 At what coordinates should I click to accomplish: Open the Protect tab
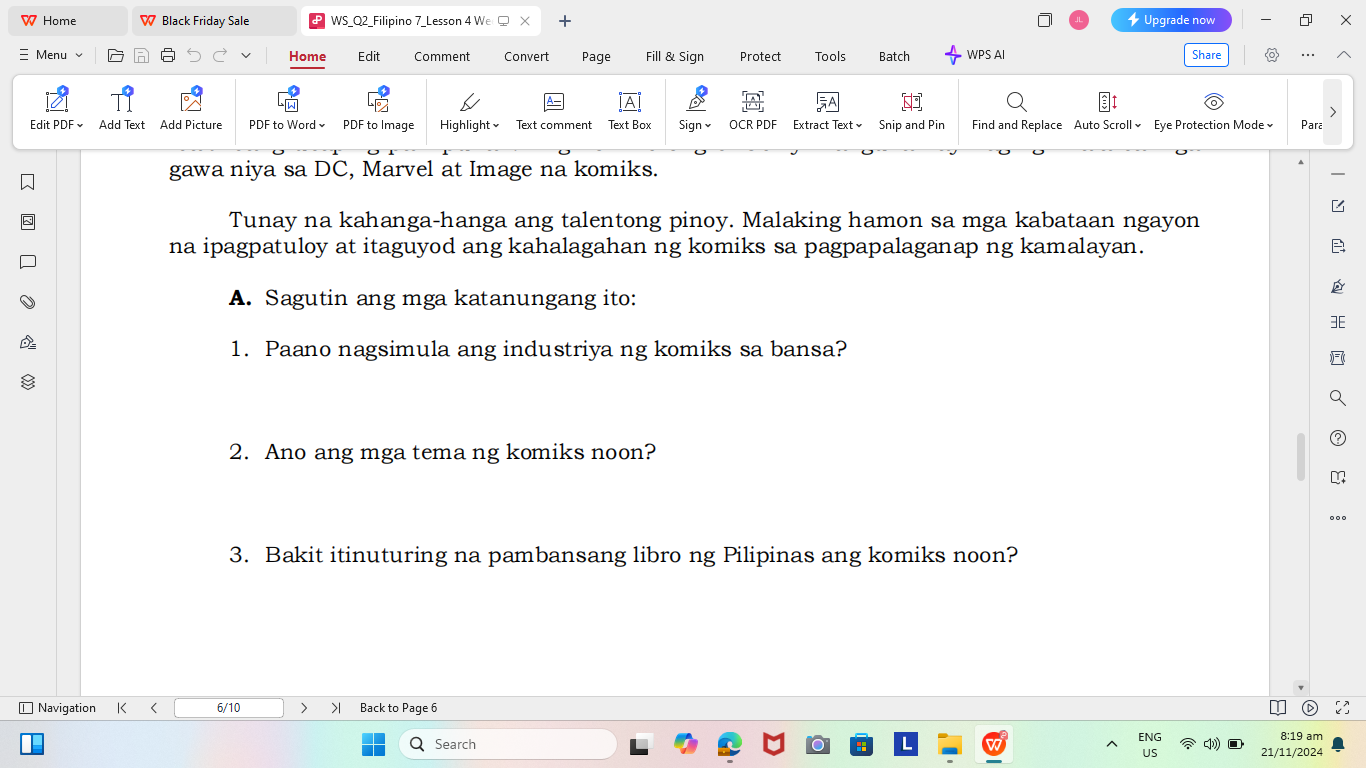click(760, 56)
